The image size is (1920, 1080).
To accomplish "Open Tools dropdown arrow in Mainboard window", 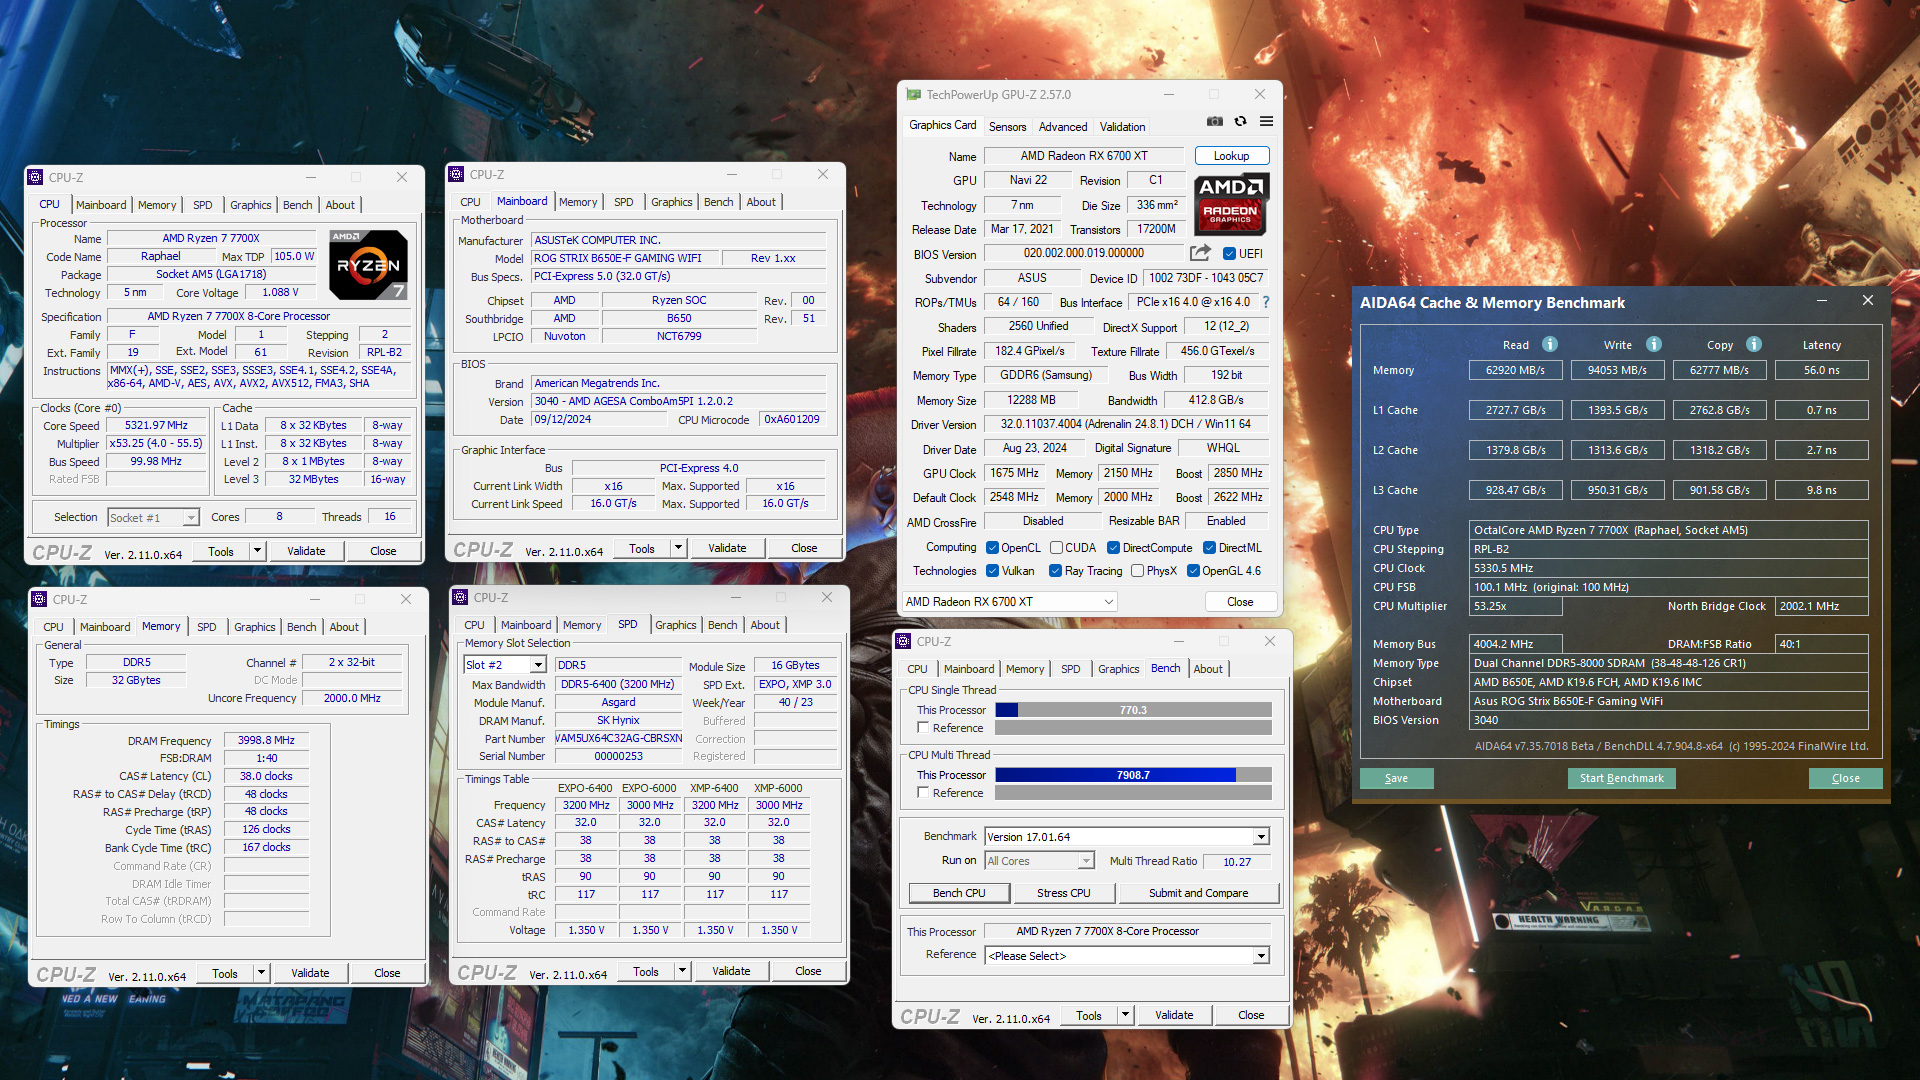I will (x=678, y=548).
